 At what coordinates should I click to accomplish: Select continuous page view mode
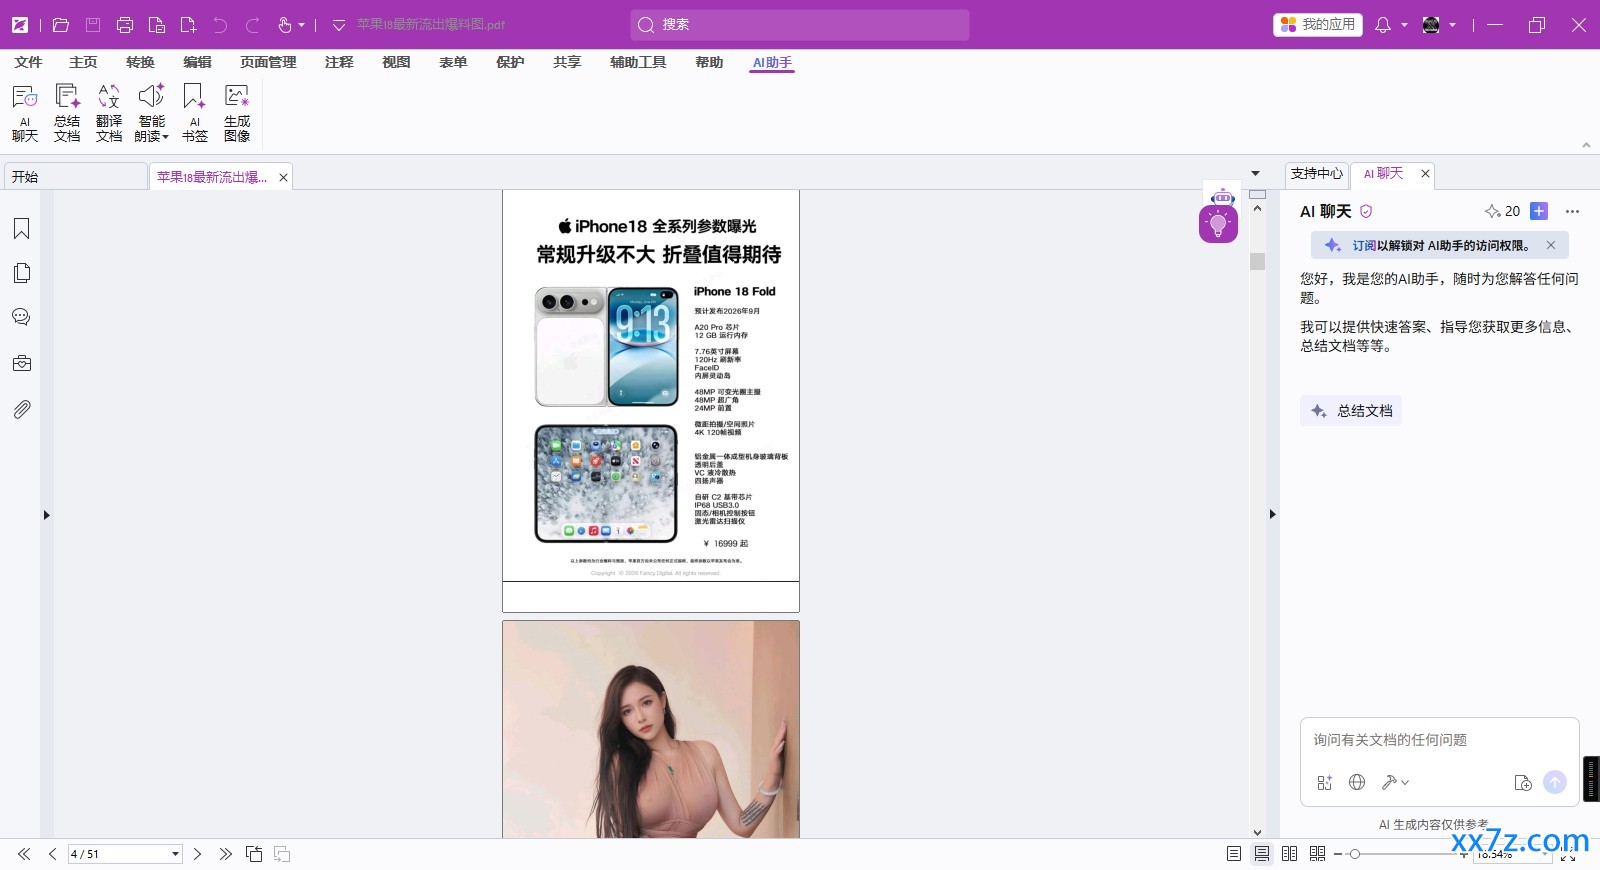(1262, 854)
